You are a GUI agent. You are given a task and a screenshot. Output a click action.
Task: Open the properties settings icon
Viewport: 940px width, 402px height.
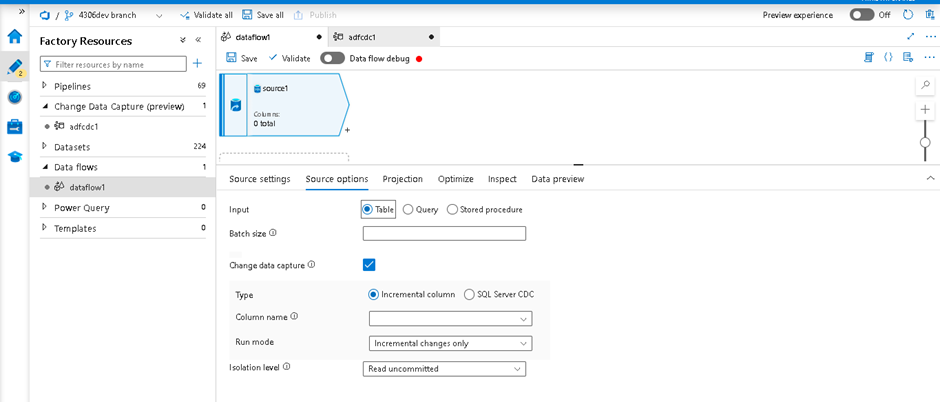pos(908,58)
